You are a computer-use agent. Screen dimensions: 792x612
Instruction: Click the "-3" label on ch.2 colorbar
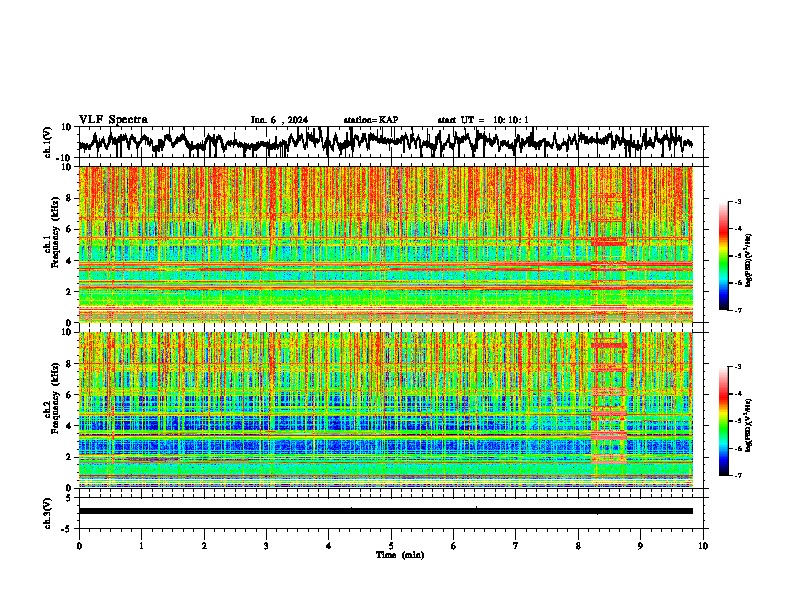point(738,367)
